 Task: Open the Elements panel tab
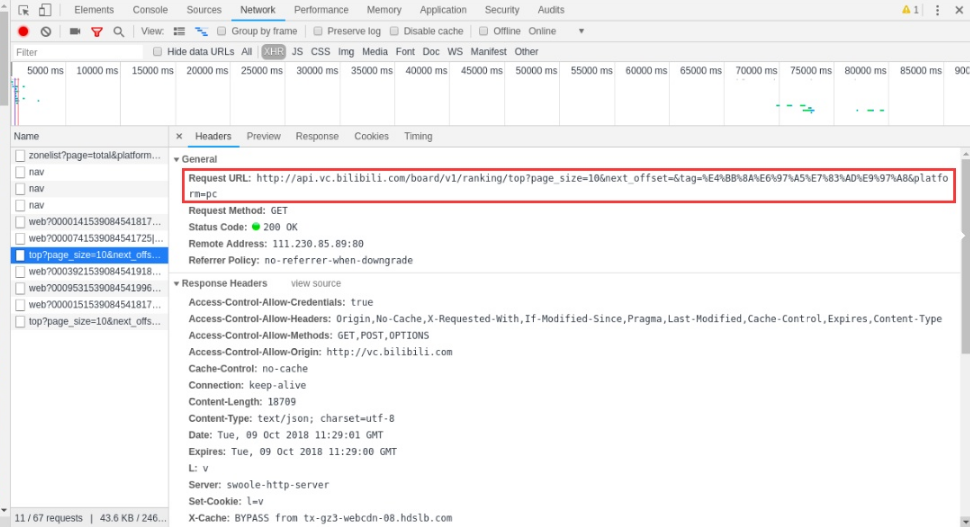[94, 10]
